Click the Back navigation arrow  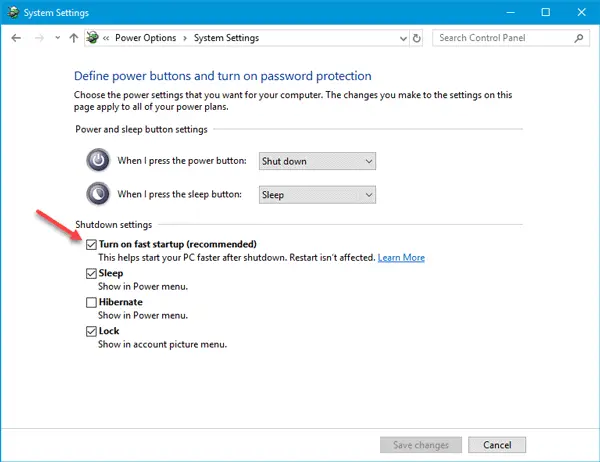click(x=16, y=38)
